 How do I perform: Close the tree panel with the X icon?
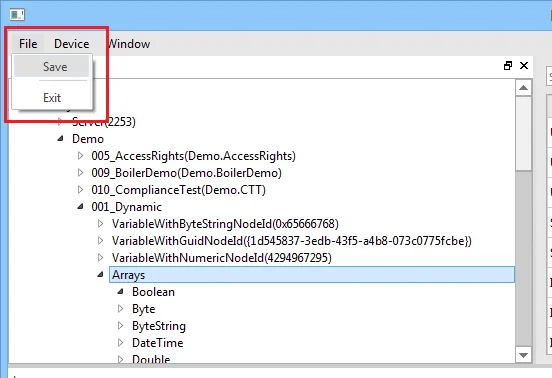(x=524, y=65)
